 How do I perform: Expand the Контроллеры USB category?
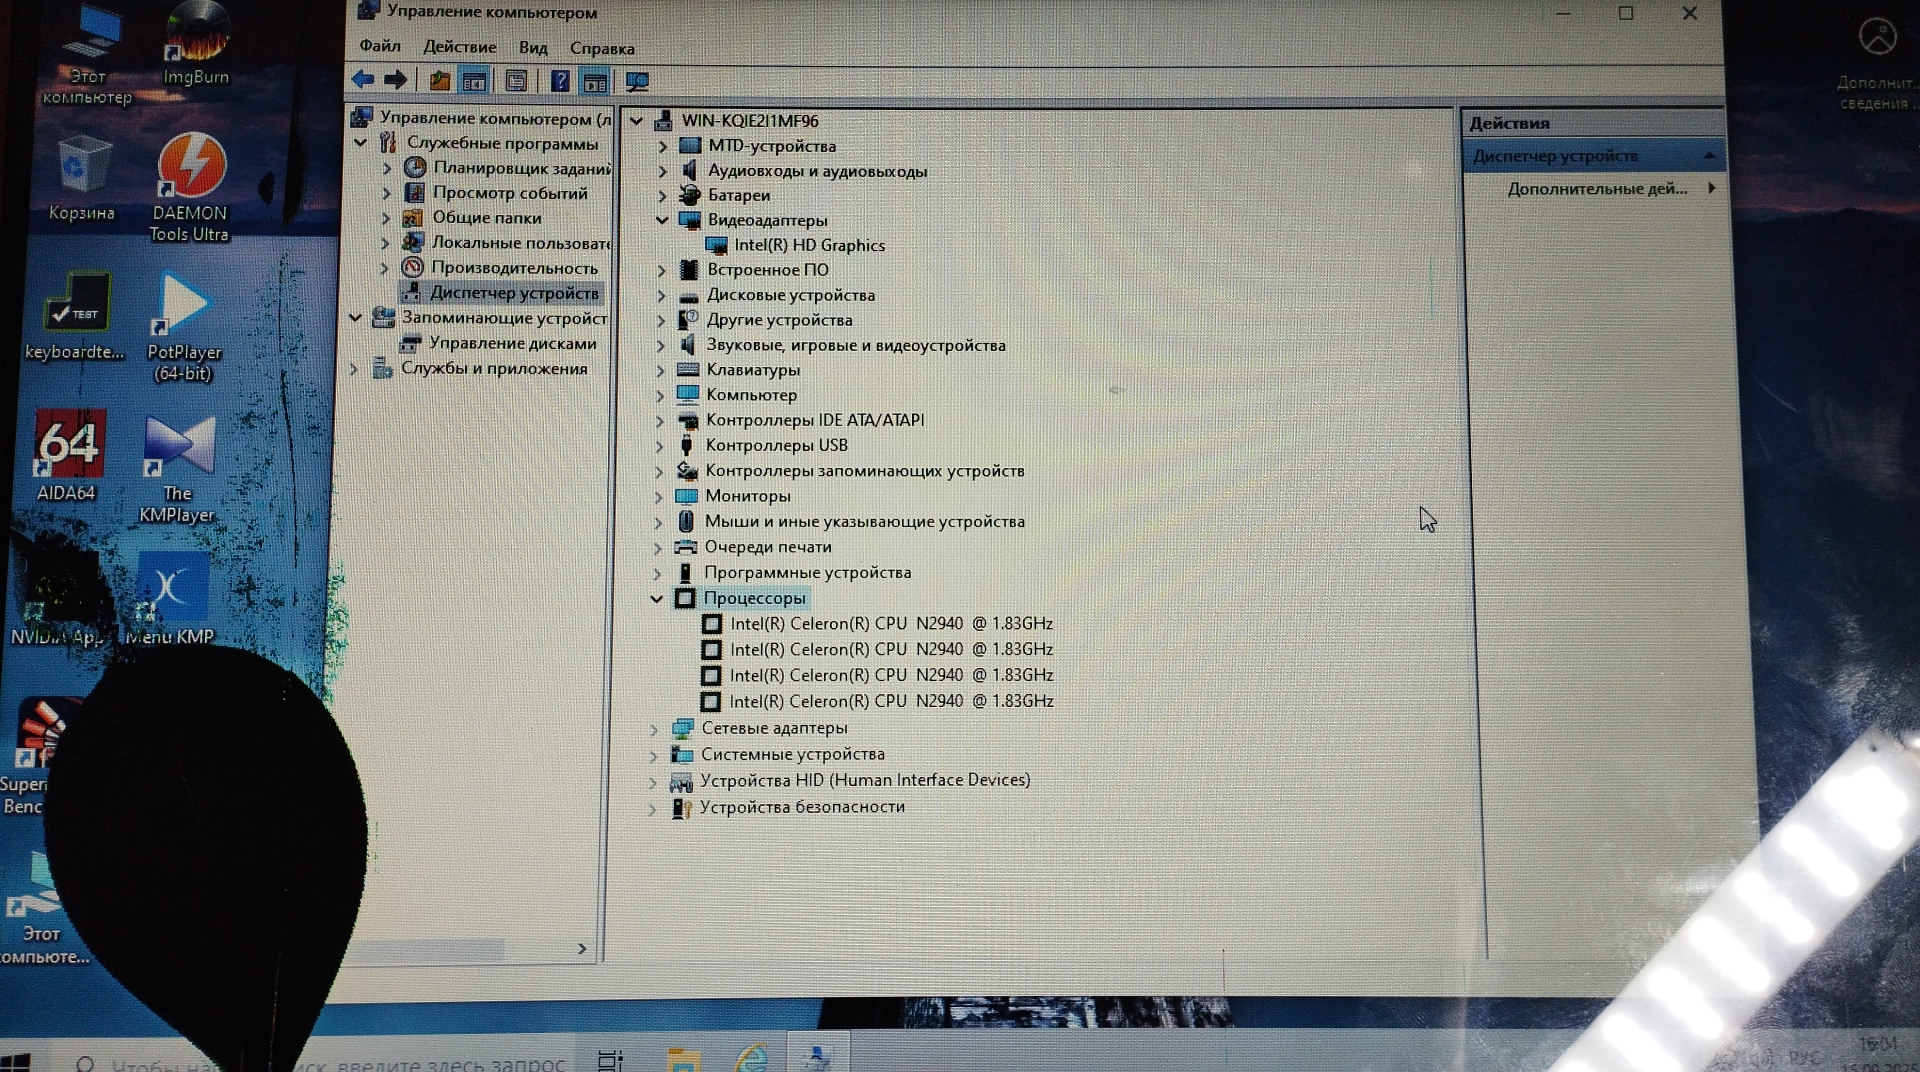659,446
